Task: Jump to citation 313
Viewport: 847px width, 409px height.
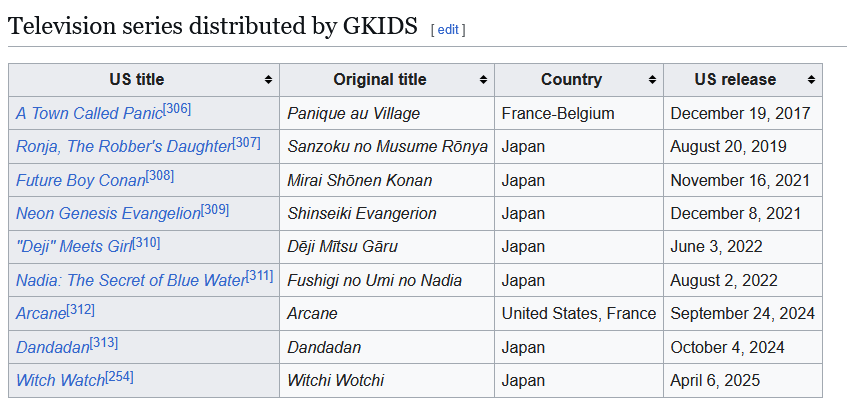Action: 104,343
